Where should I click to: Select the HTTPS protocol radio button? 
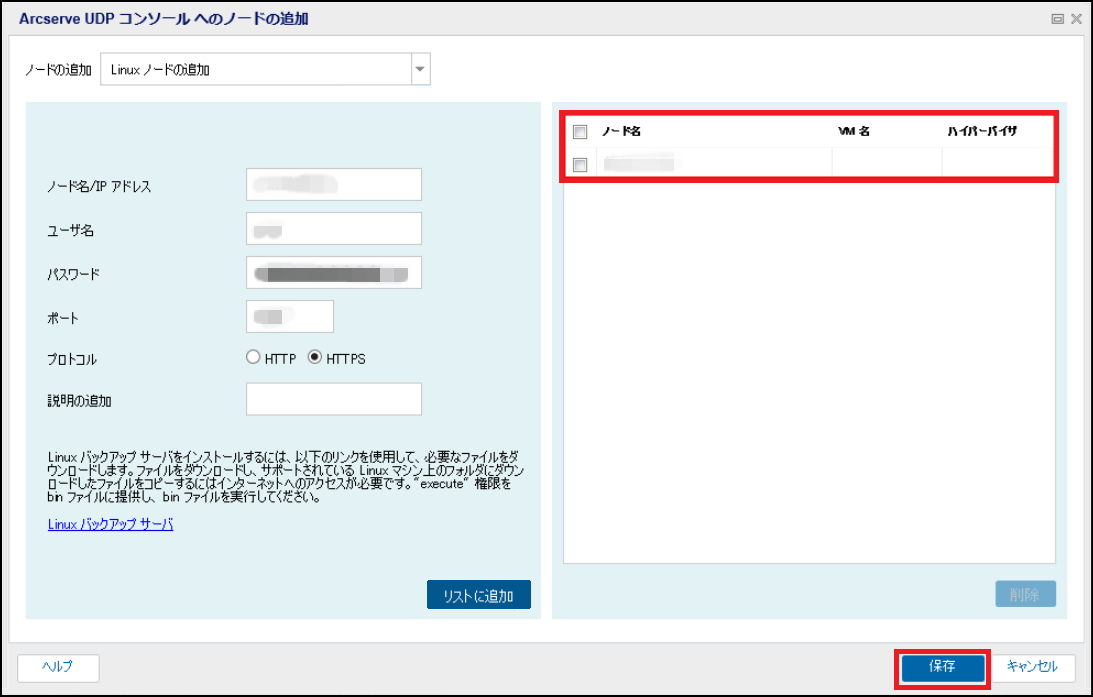pyautogui.click(x=315, y=357)
